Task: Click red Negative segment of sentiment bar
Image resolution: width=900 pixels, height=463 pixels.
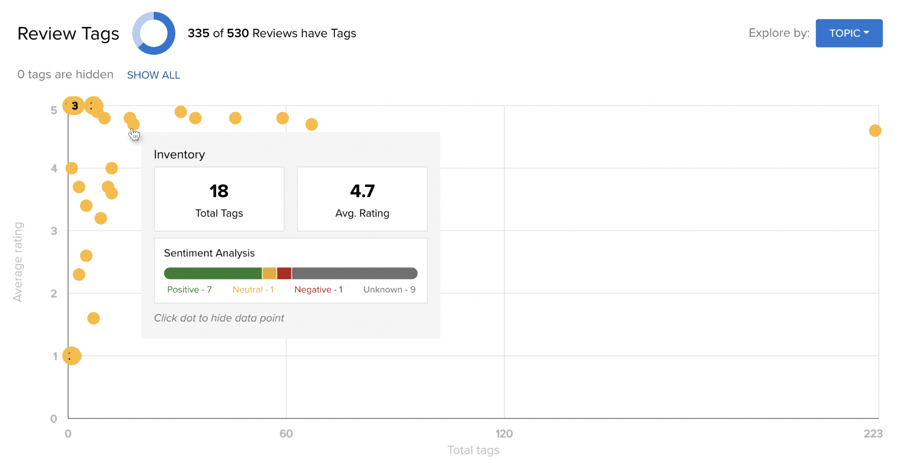Action: click(284, 273)
